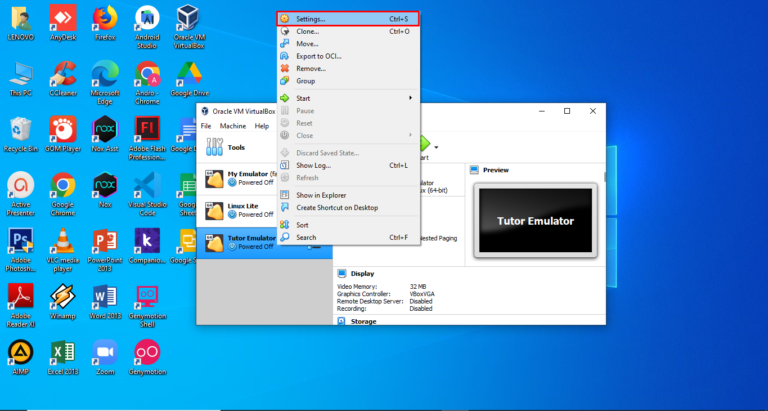The height and width of the screenshot is (411, 768).
Task: Choose Sort in the context menu
Action: click(x=348, y=225)
